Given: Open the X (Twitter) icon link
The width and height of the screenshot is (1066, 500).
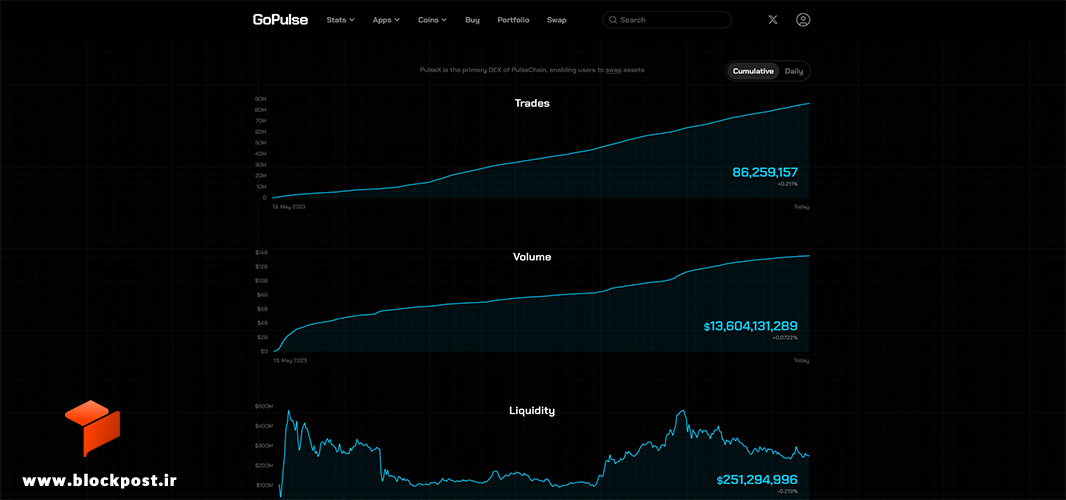Looking at the screenshot, I should (x=772, y=20).
